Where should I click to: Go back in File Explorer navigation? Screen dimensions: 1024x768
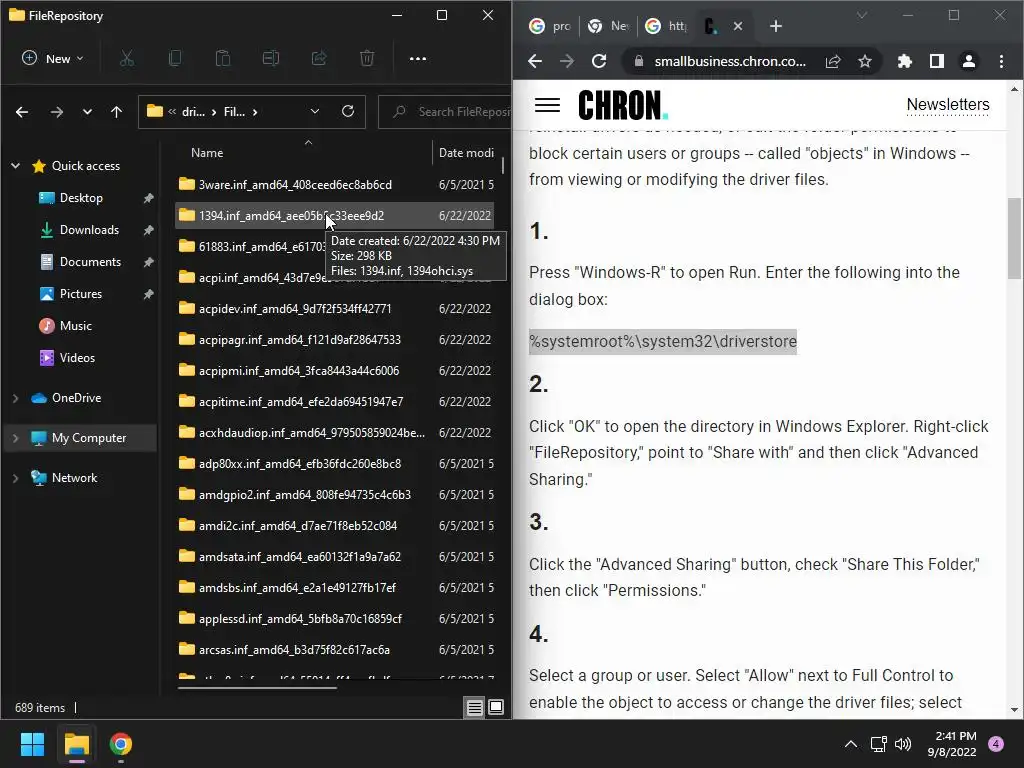pos(22,112)
